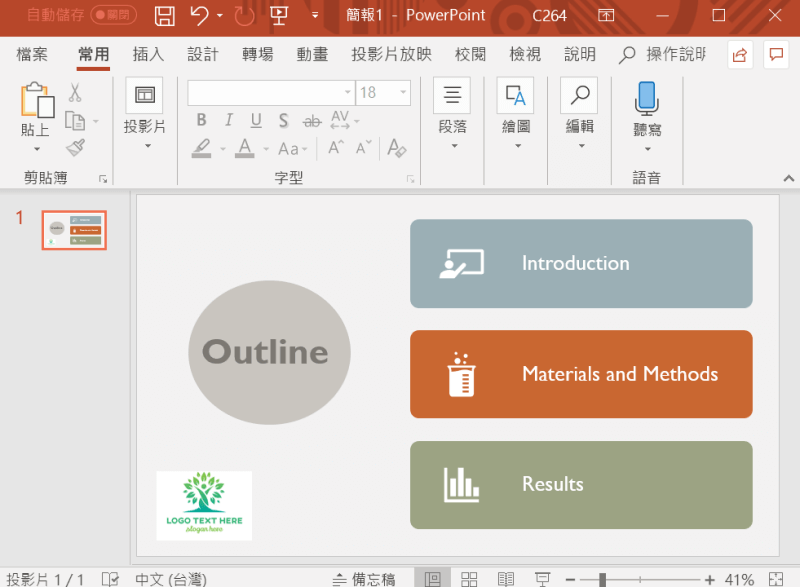This screenshot has height=587, width=800.
Task: Click the Redo arrow icon
Action: tap(244, 16)
